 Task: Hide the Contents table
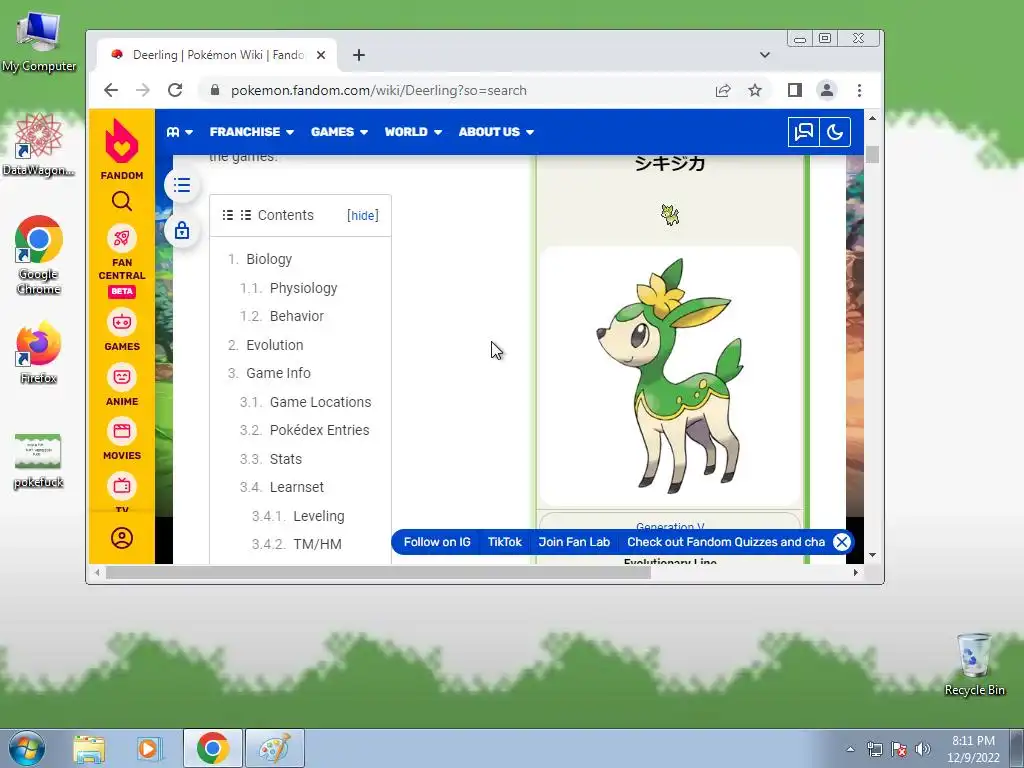coord(362,216)
